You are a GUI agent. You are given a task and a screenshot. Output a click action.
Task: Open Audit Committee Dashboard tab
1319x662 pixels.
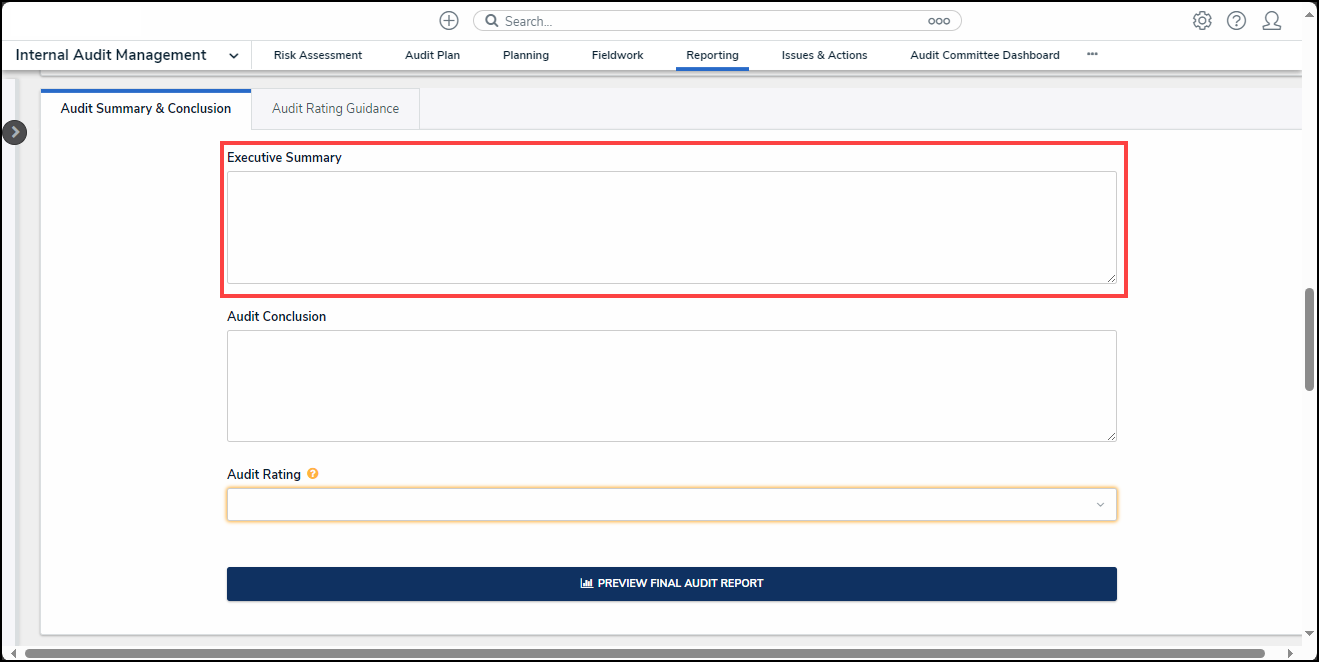pyautogui.click(x=985, y=55)
